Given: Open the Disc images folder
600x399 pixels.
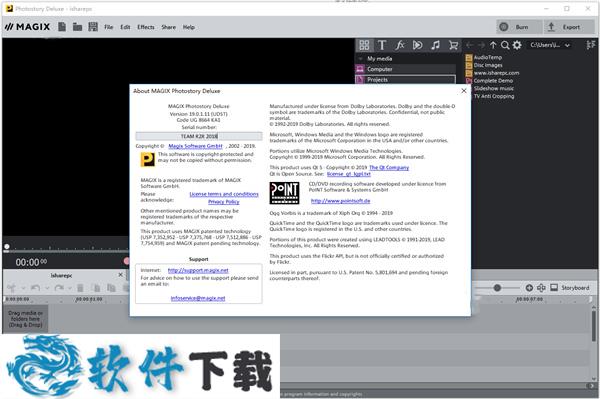Looking at the screenshot, I should pos(484,65).
